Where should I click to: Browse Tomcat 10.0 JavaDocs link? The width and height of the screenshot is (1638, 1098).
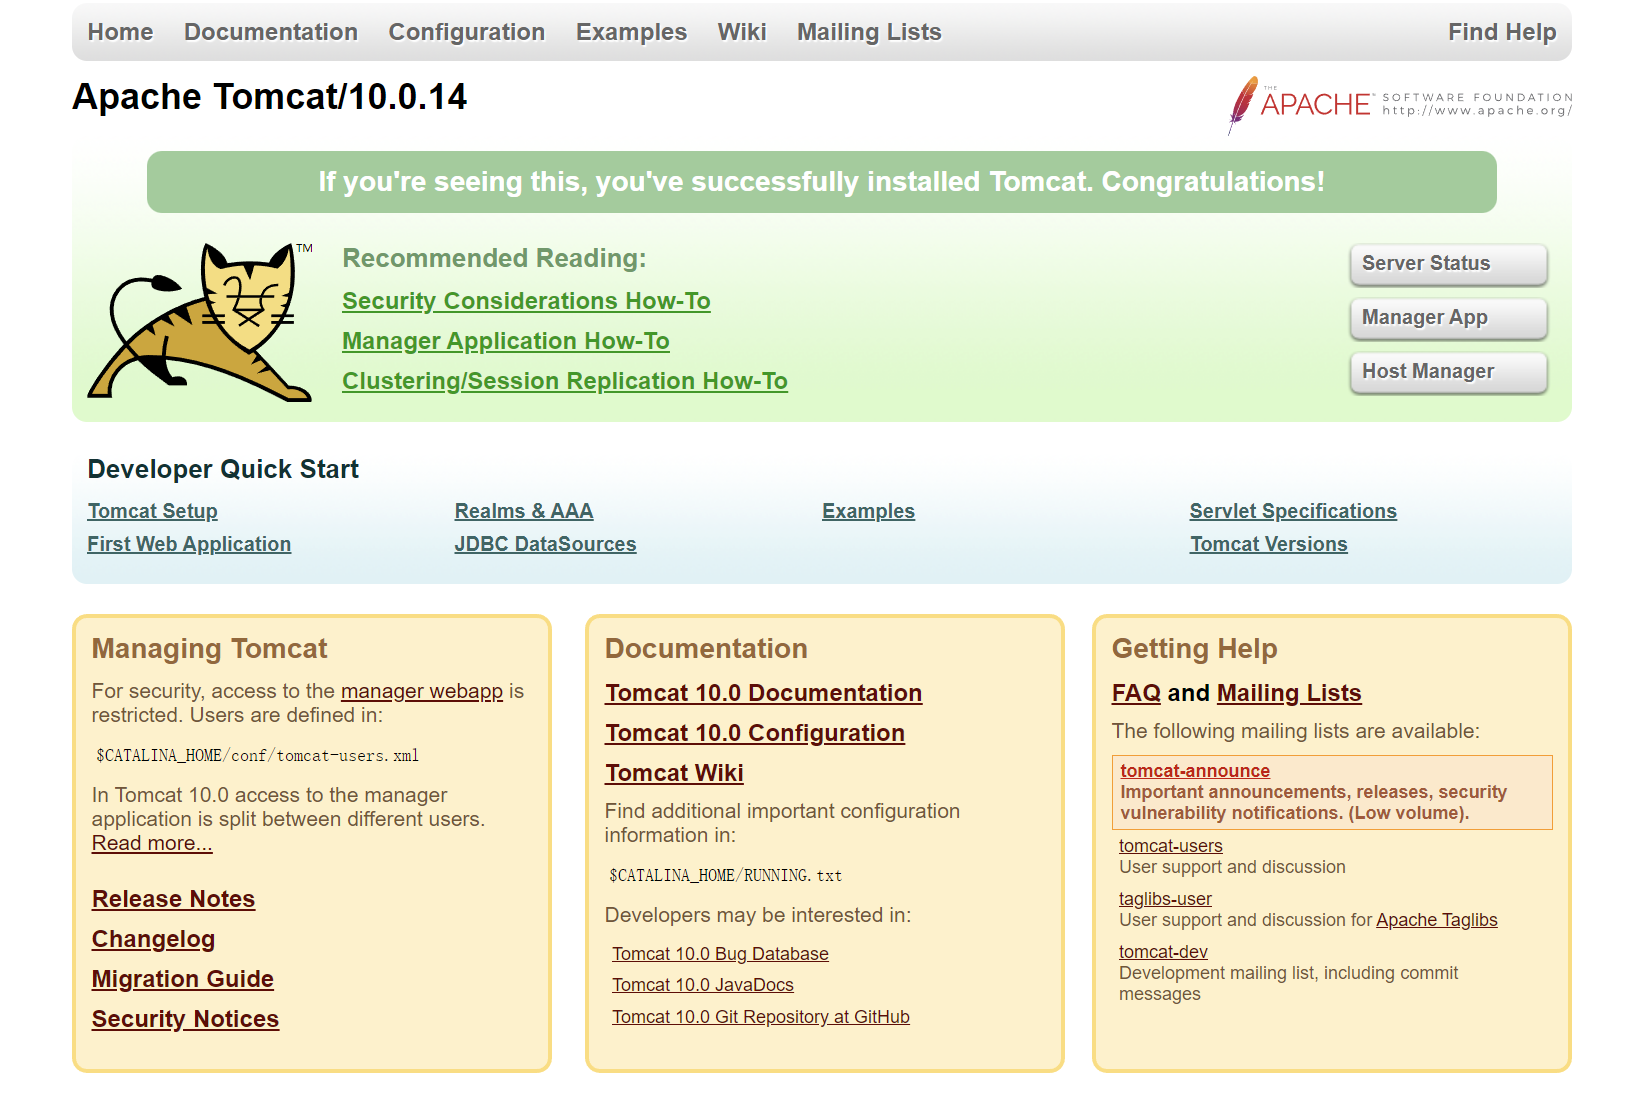point(703,985)
